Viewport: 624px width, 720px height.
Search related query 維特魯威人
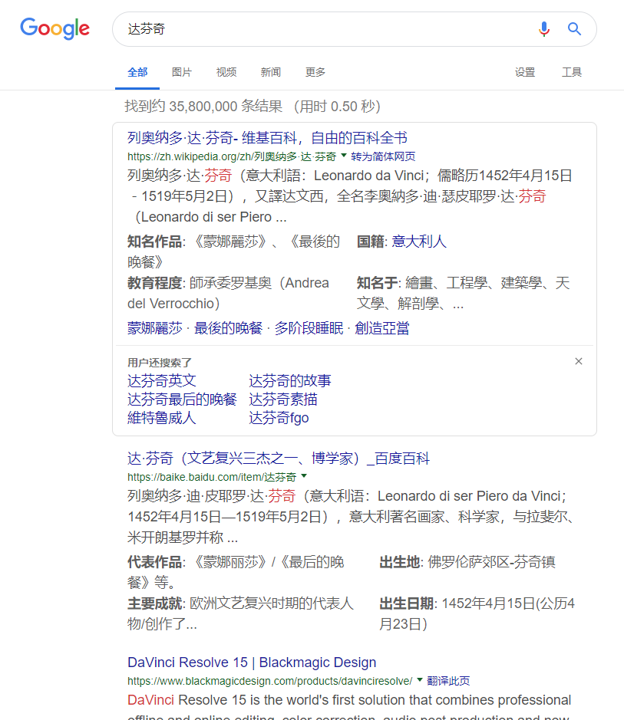(162, 418)
